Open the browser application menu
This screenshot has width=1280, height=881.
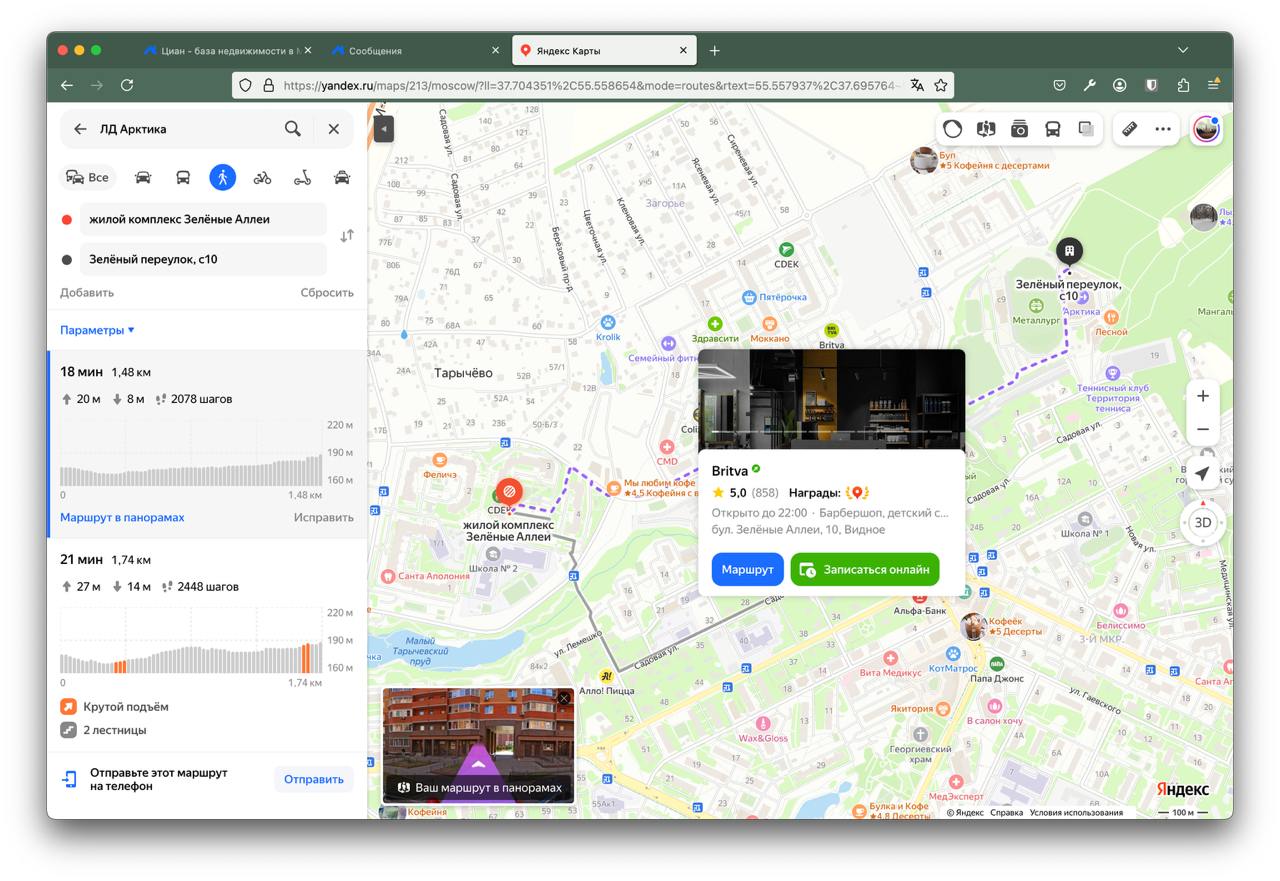[1214, 86]
